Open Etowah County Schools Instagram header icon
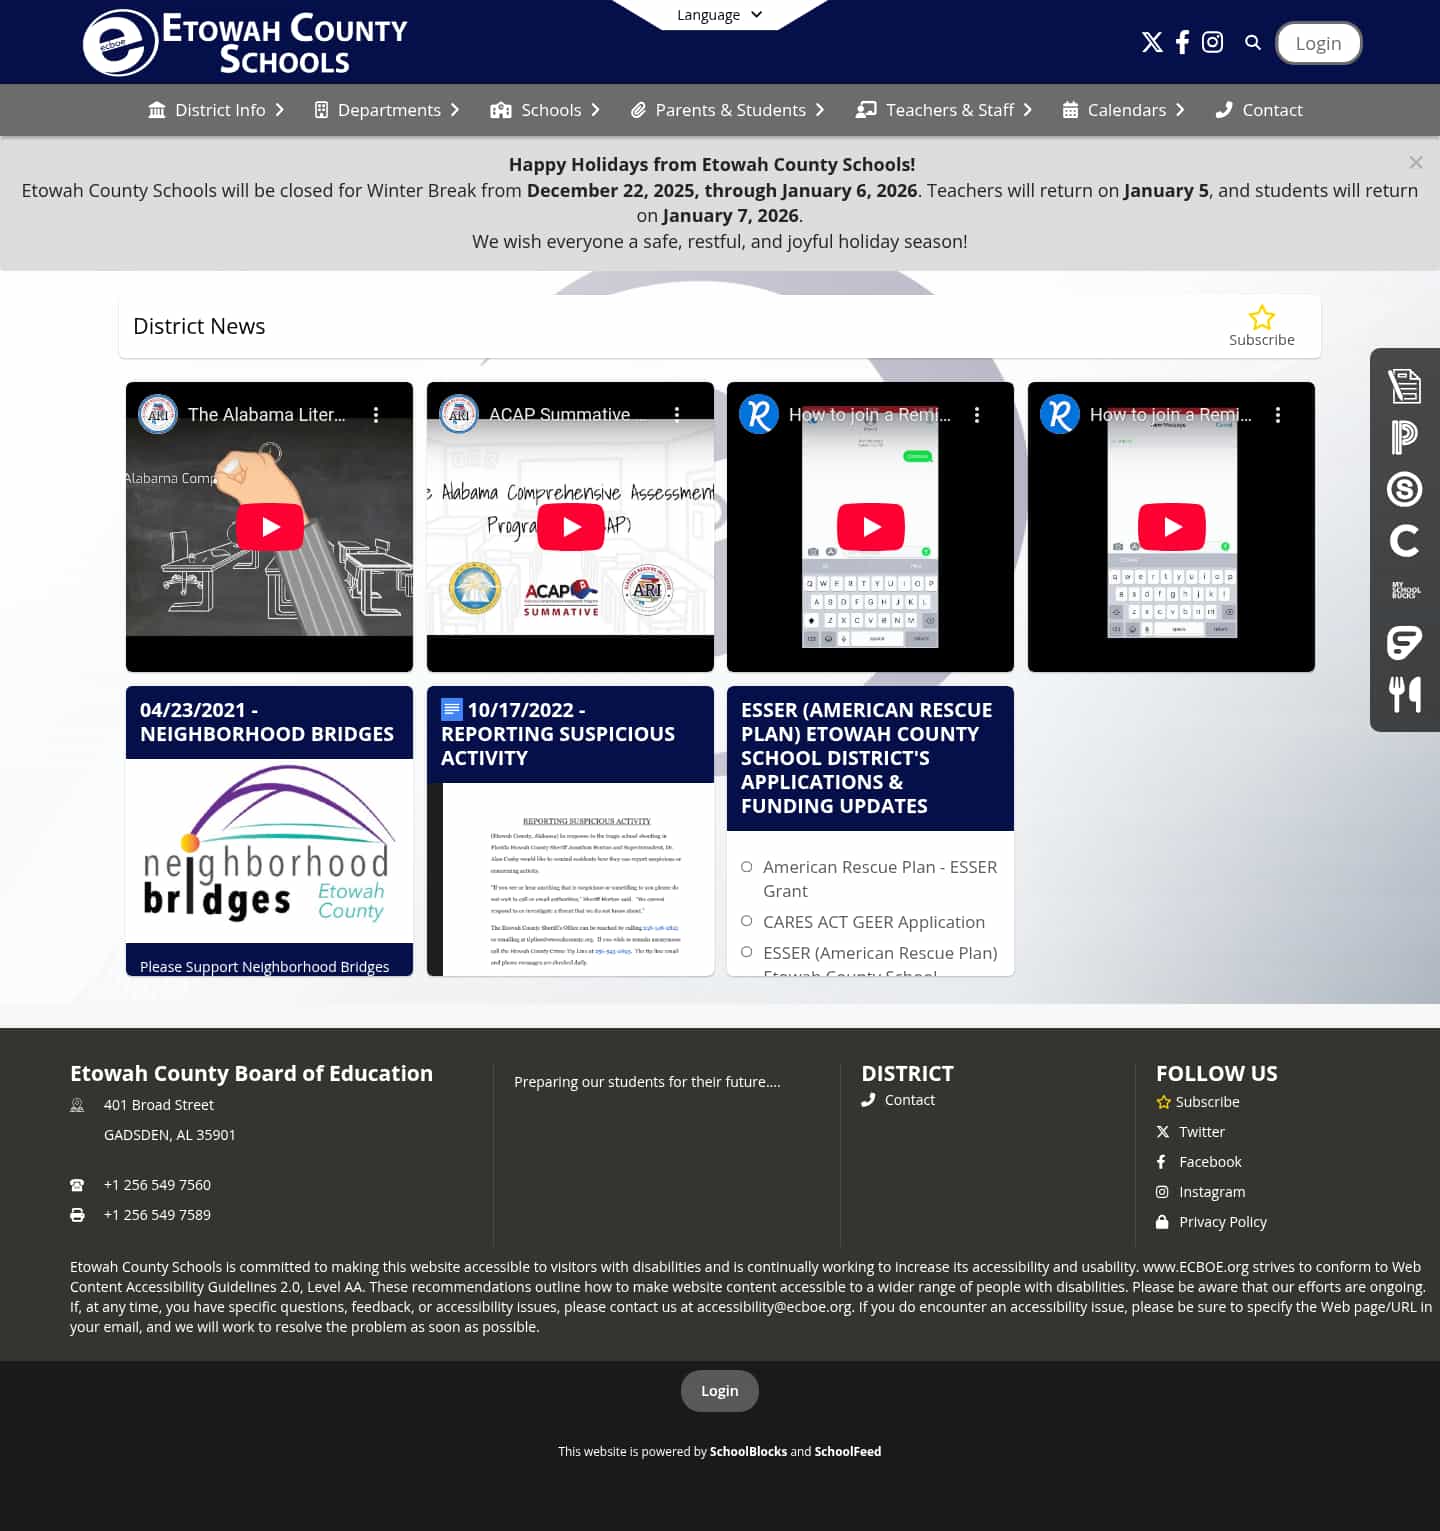 click(x=1212, y=42)
